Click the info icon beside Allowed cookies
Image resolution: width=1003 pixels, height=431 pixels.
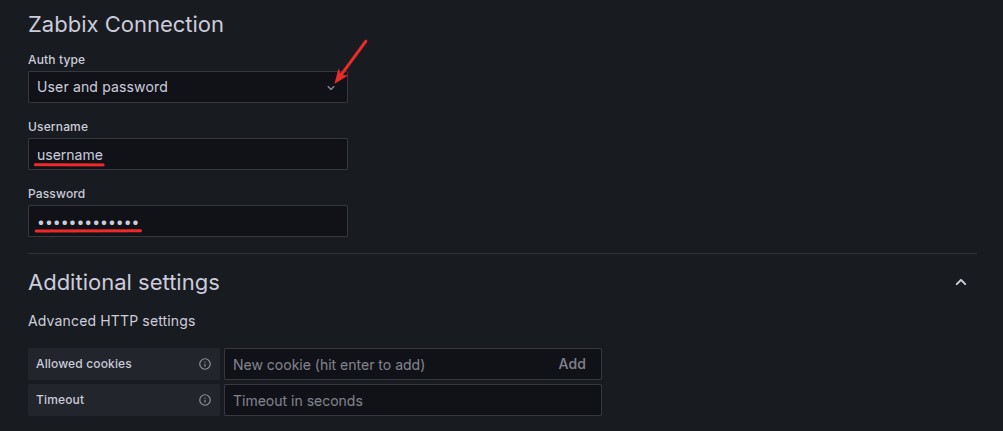point(205,364)
